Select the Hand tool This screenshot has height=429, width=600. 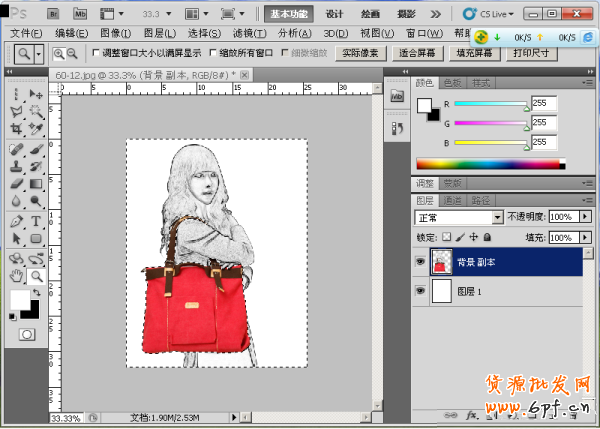(x=16, y=276)
